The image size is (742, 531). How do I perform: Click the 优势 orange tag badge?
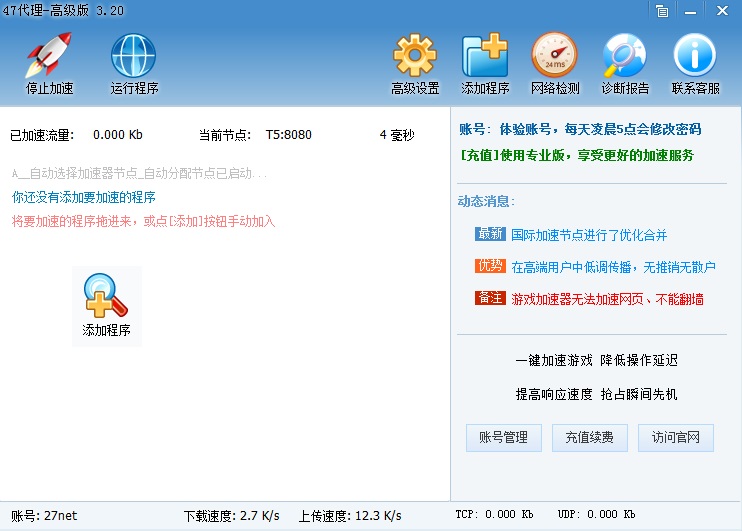click(x=490, y=266)
